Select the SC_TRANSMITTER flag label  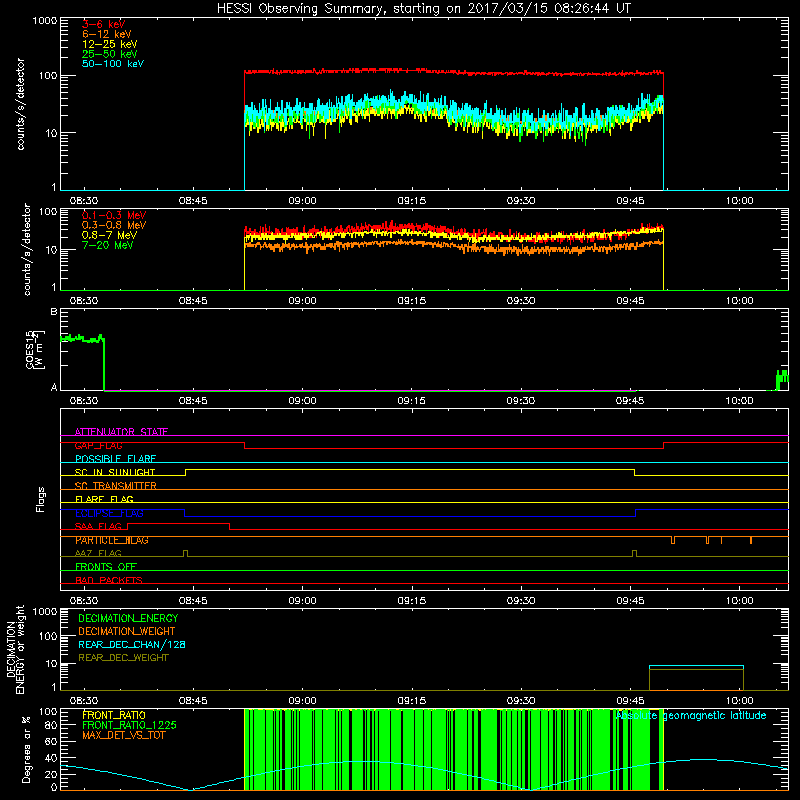pyautogui.click(x=115, y=486)
